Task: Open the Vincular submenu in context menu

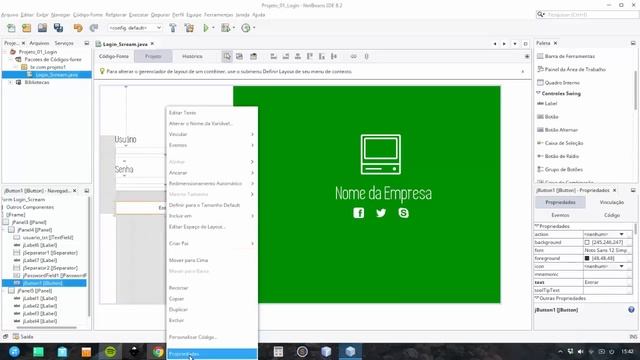Action: pyautogui.click(x=212, y=134)
